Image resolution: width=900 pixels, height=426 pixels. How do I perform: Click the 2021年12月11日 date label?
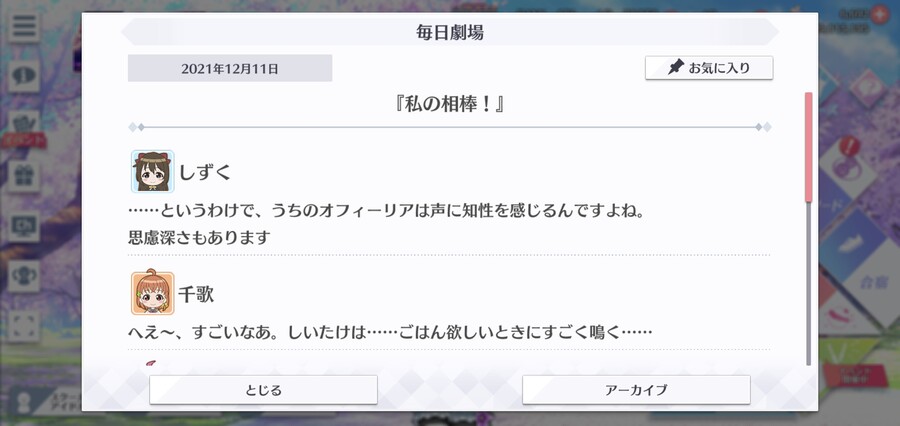[x=230, y=68]
